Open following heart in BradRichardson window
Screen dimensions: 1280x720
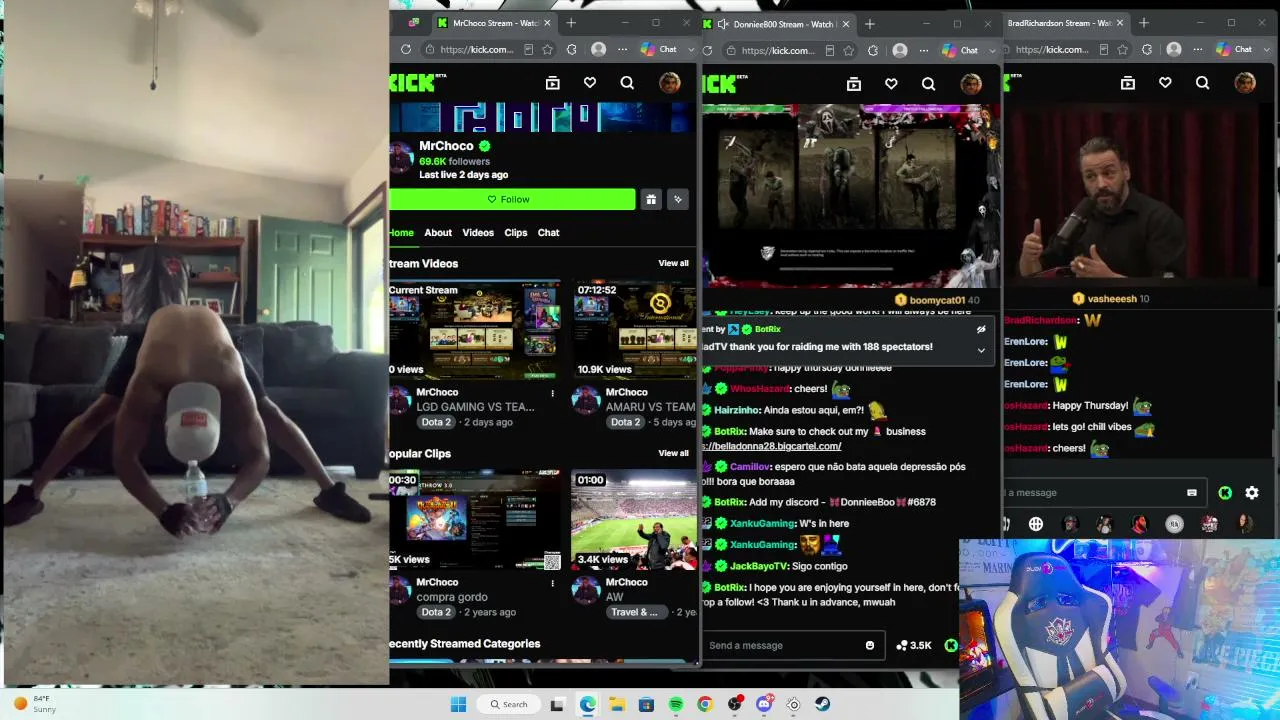pos(1165,84)
